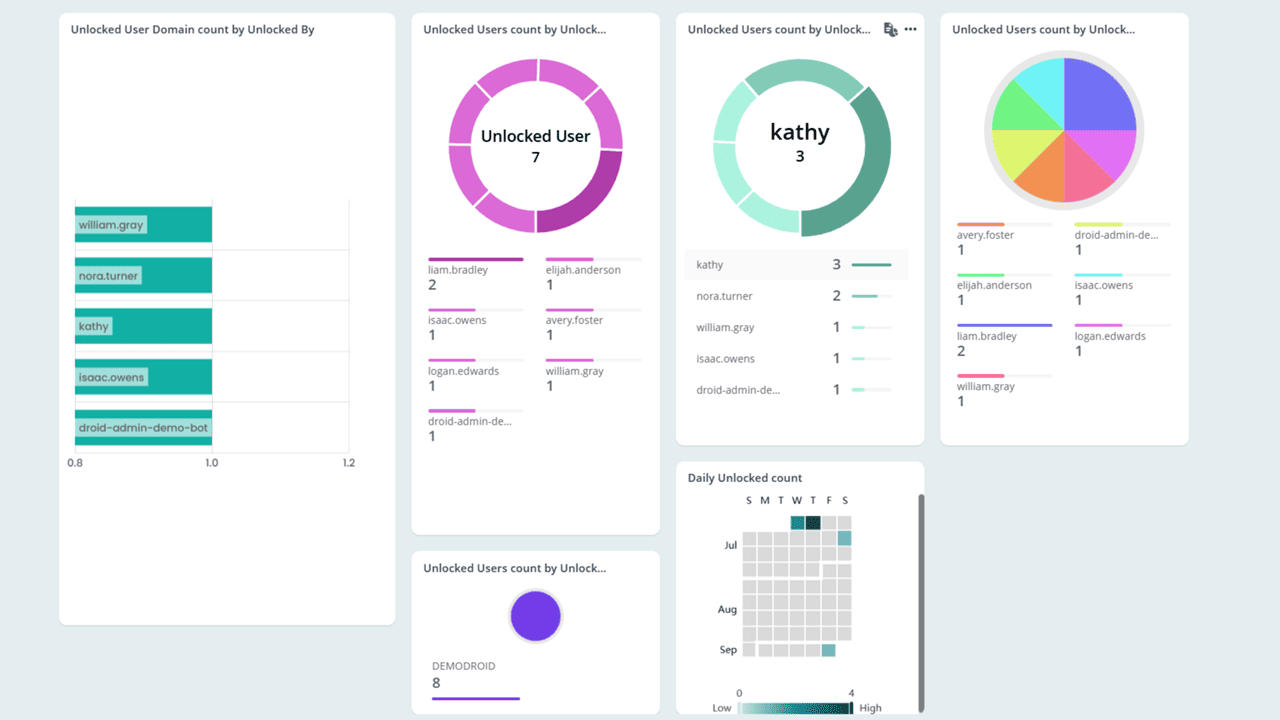Click the highlighted September heatmap cell
1280x720 pixels.
(x=828, y=650)
